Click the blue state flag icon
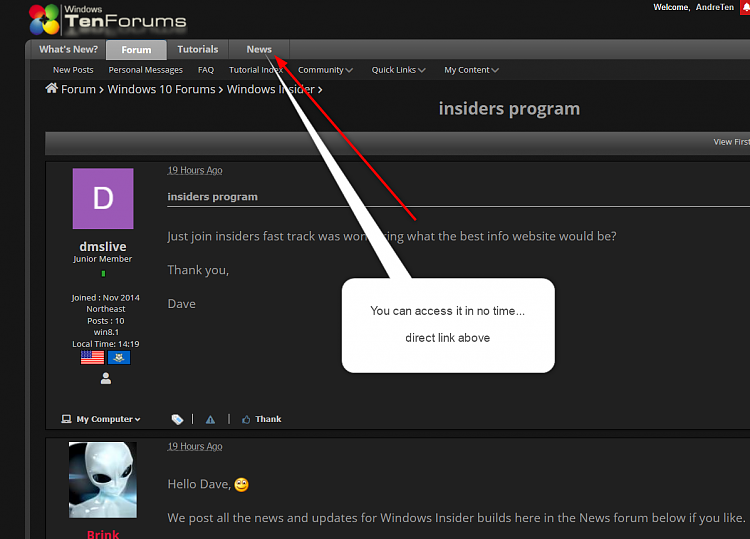This screenshot has width=750, height=539. (119, 357)
